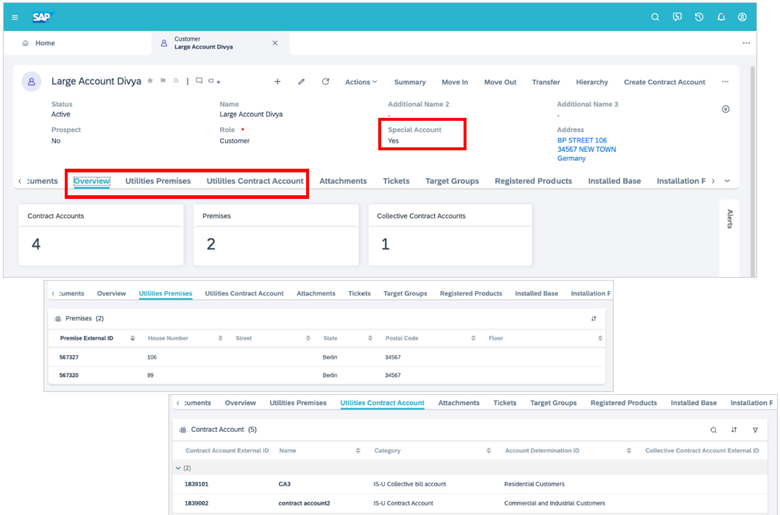The width and height of the screenshot is (780, 515).
Task: Click the flag icon beside Large Account Divya
Action: (x=163, y=81)
